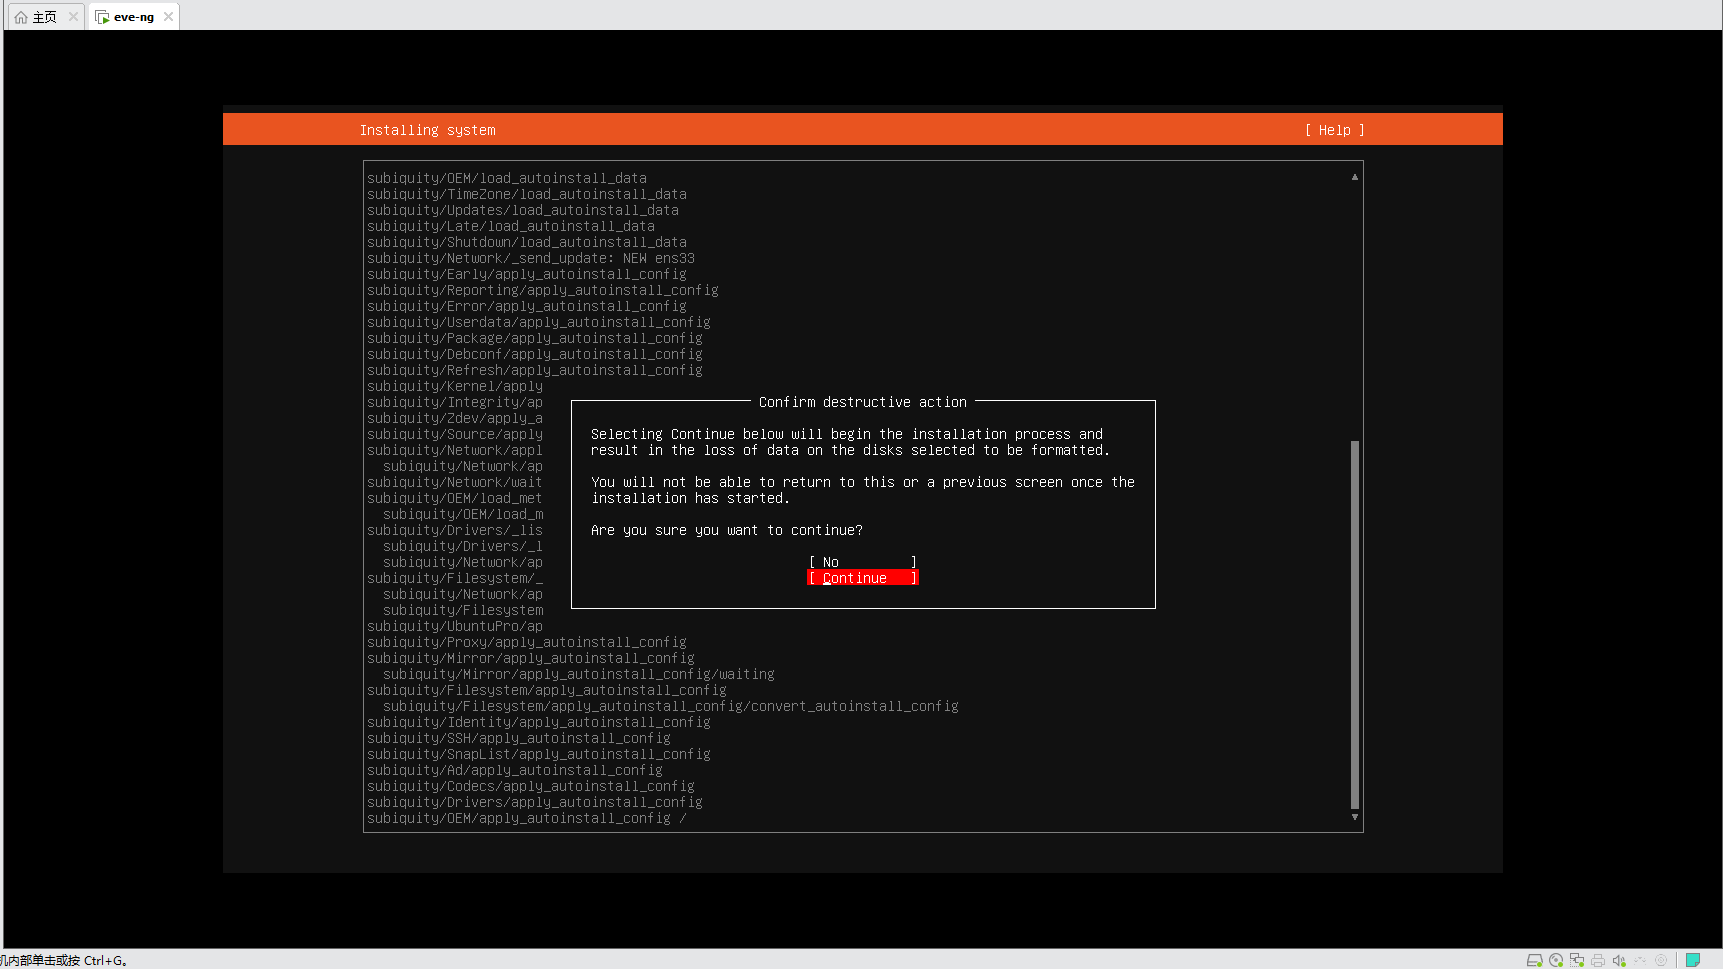Click log line 'Network/_send_update: NEW ens33'
This screenshot has width=1723, height=969.
pyautogui.click(x=531, y=258)
